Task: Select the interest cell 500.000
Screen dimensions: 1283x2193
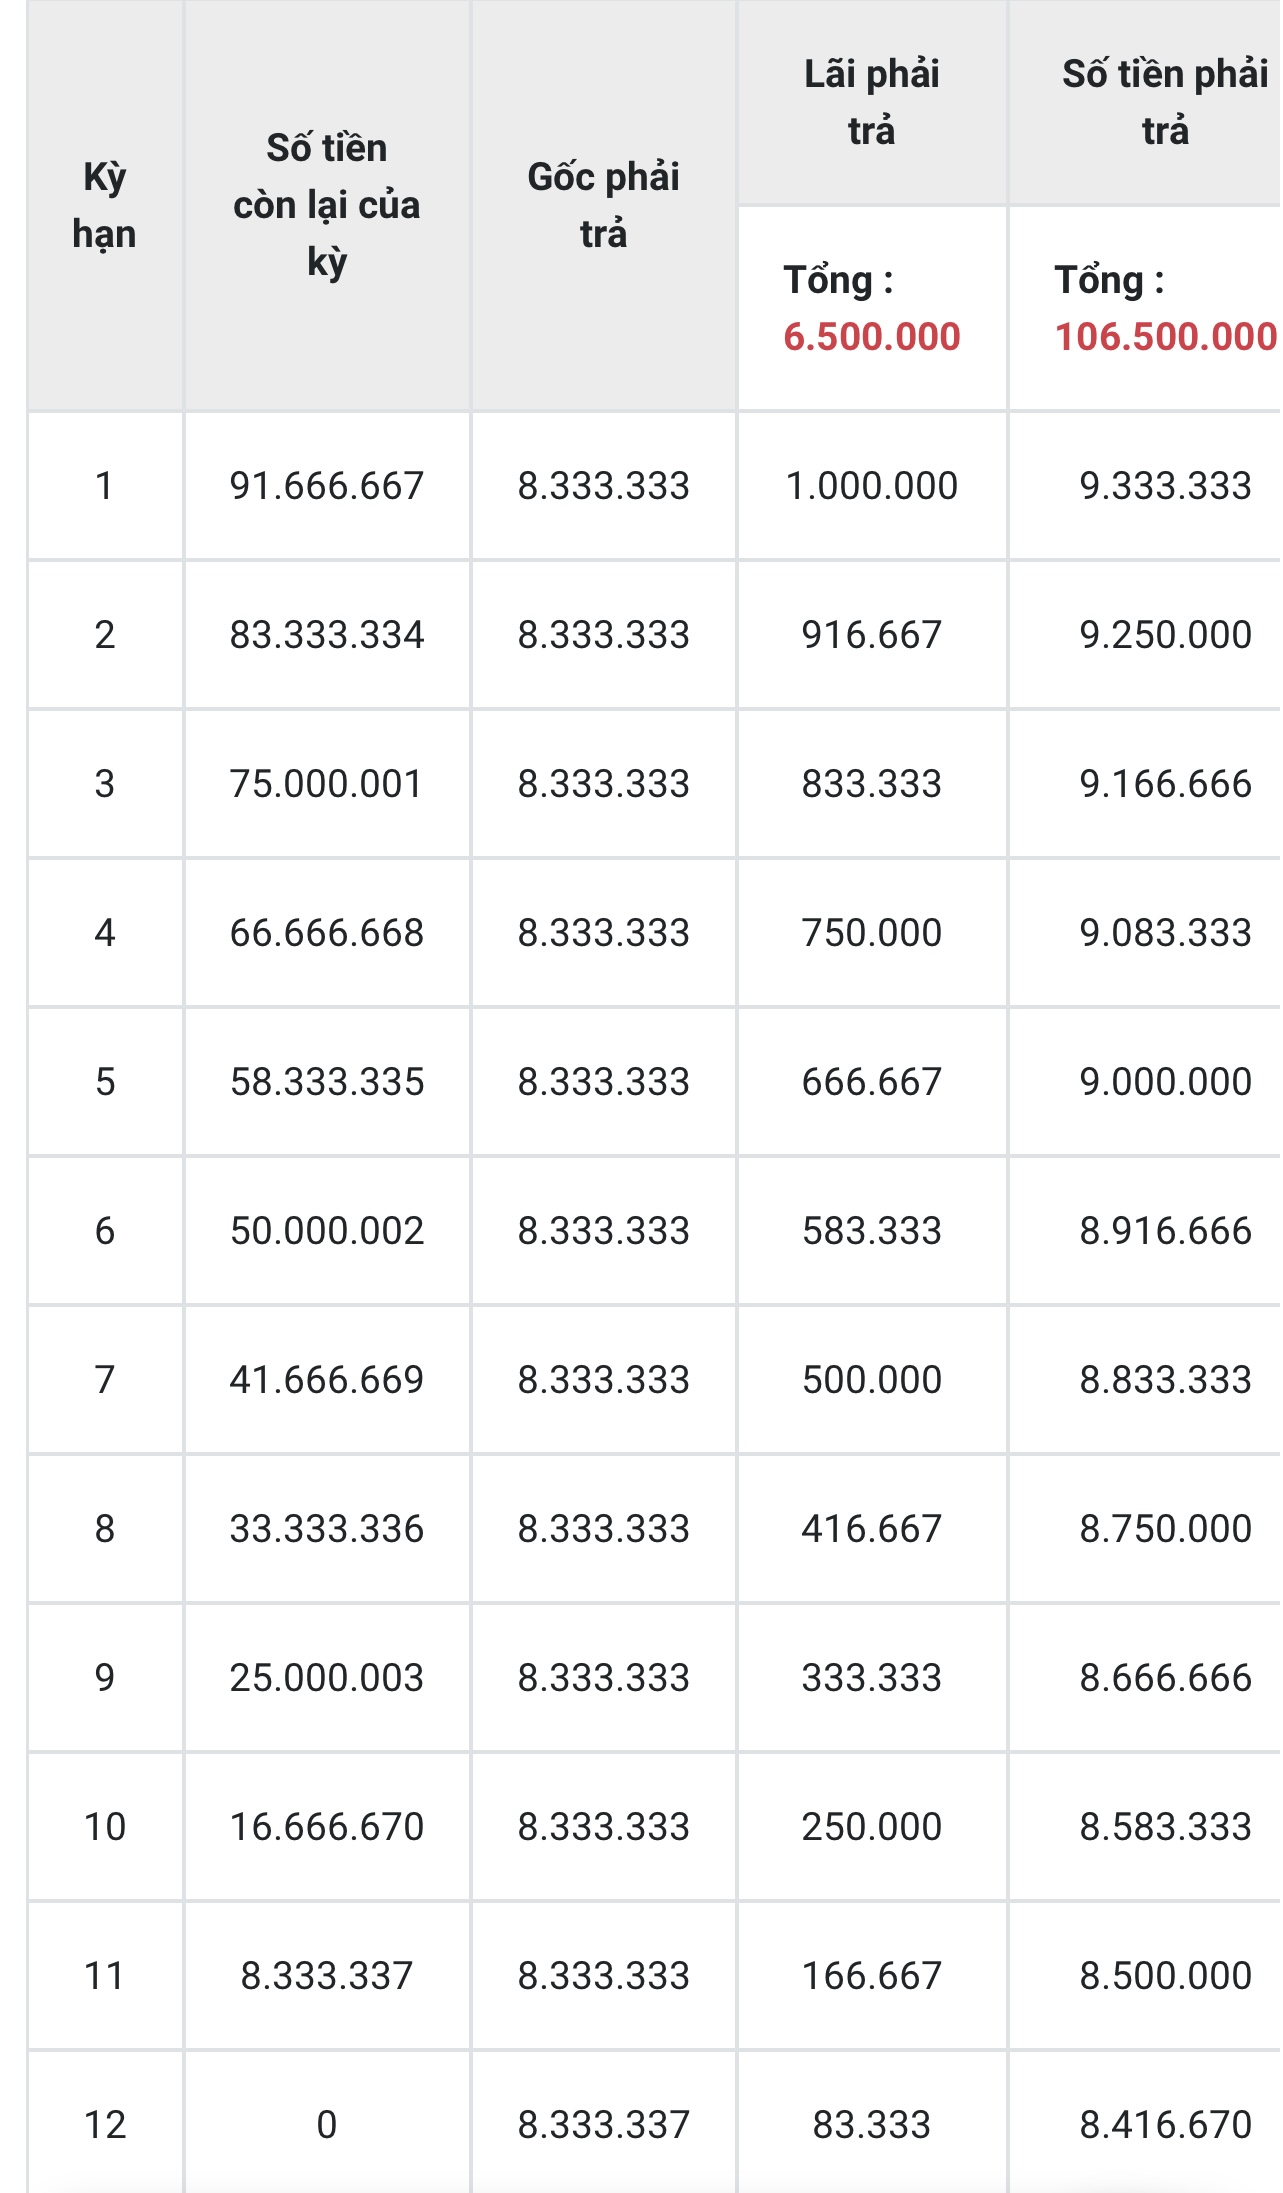Action: (871, 1380)
